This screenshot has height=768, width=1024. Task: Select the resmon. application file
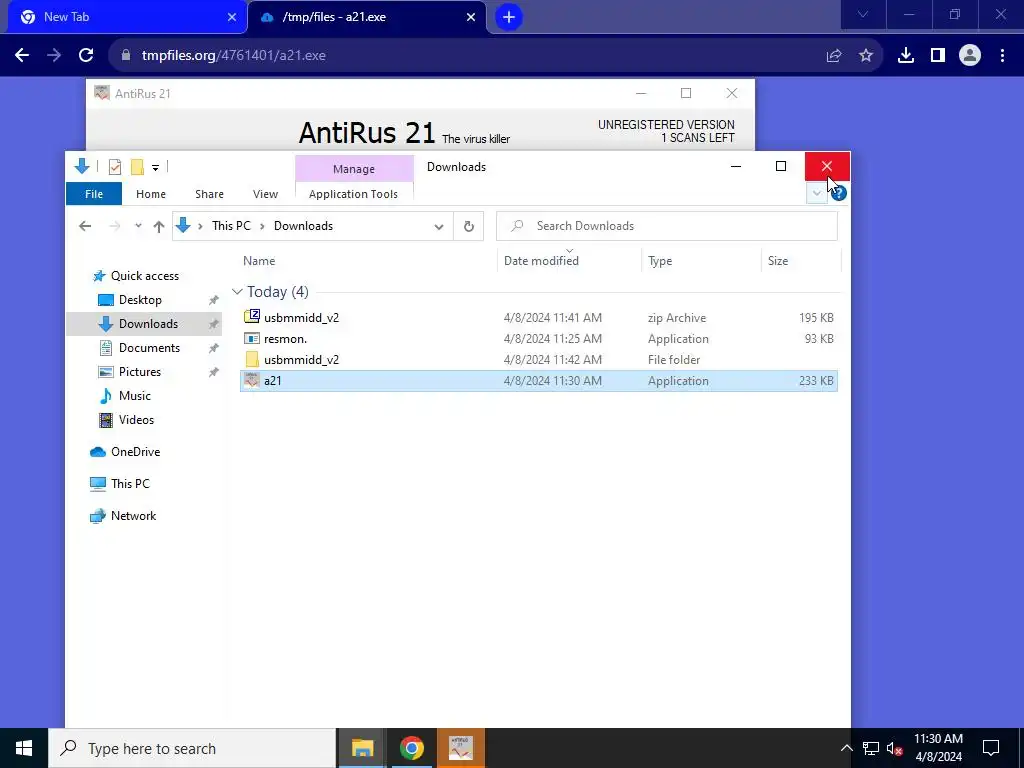point(539,339)
